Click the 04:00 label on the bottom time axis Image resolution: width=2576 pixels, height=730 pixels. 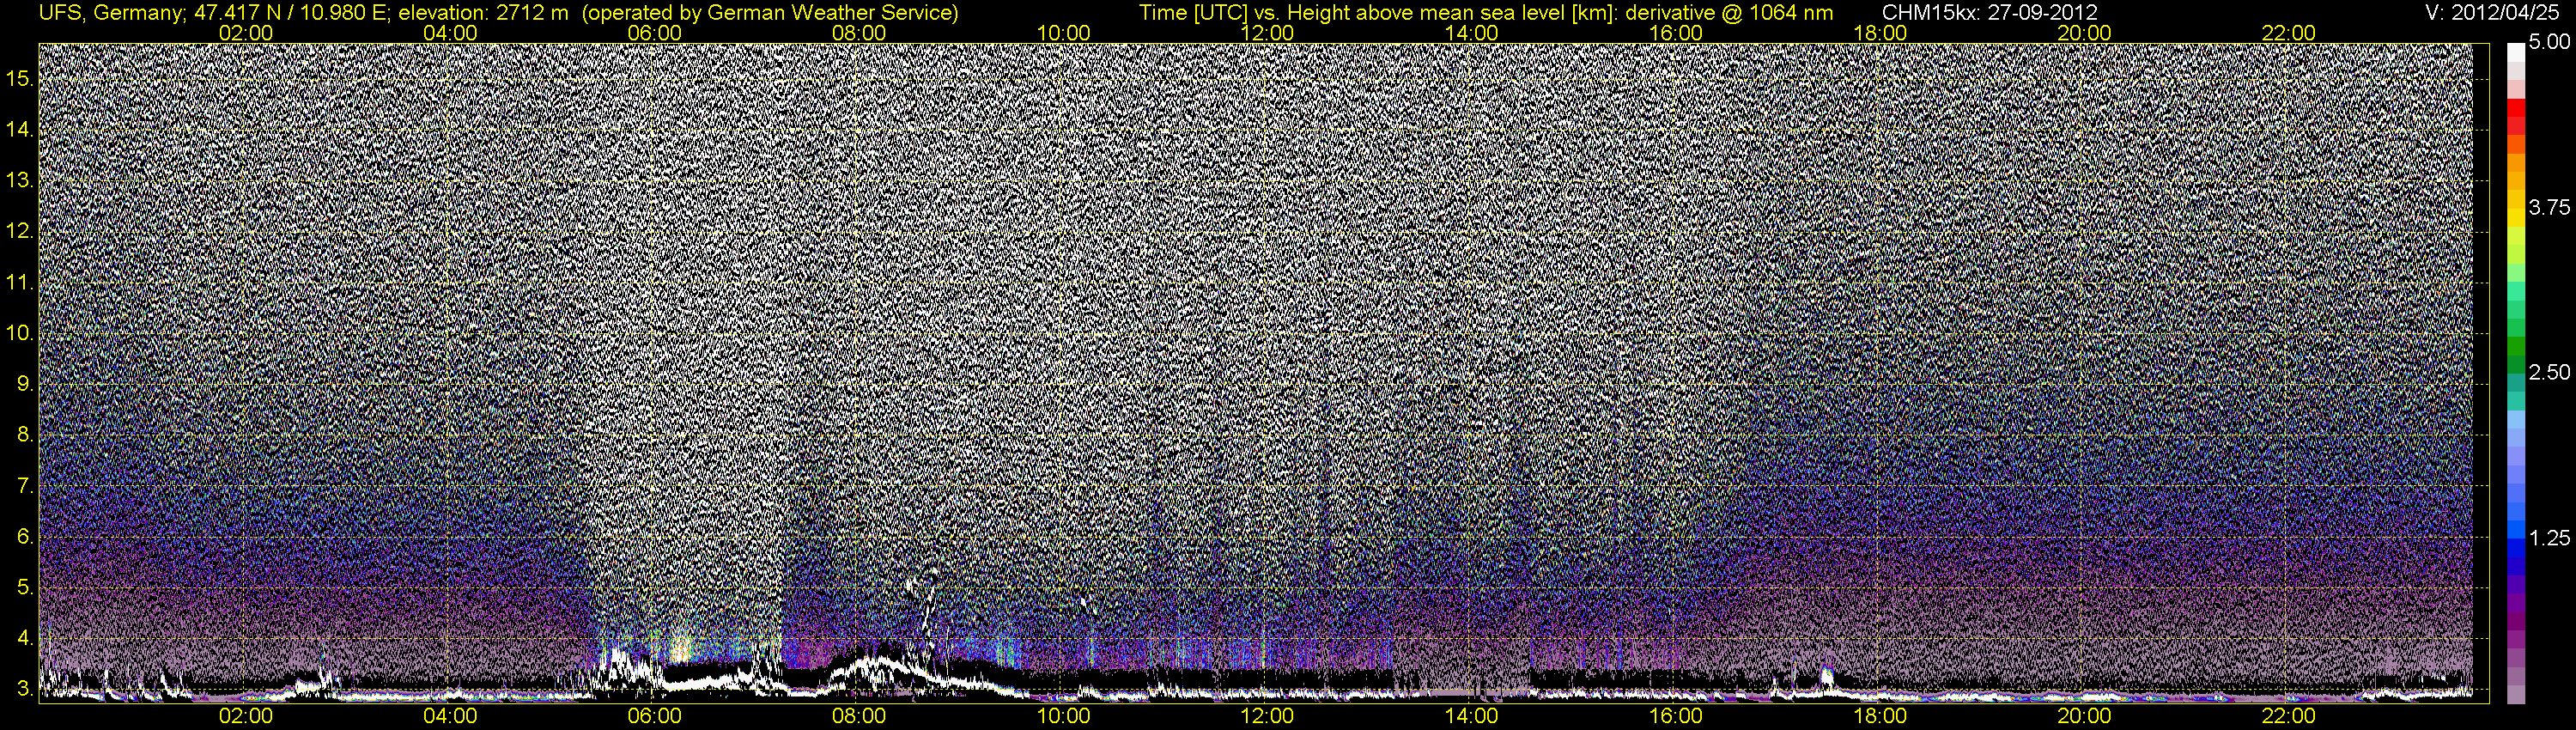point(450,716)
